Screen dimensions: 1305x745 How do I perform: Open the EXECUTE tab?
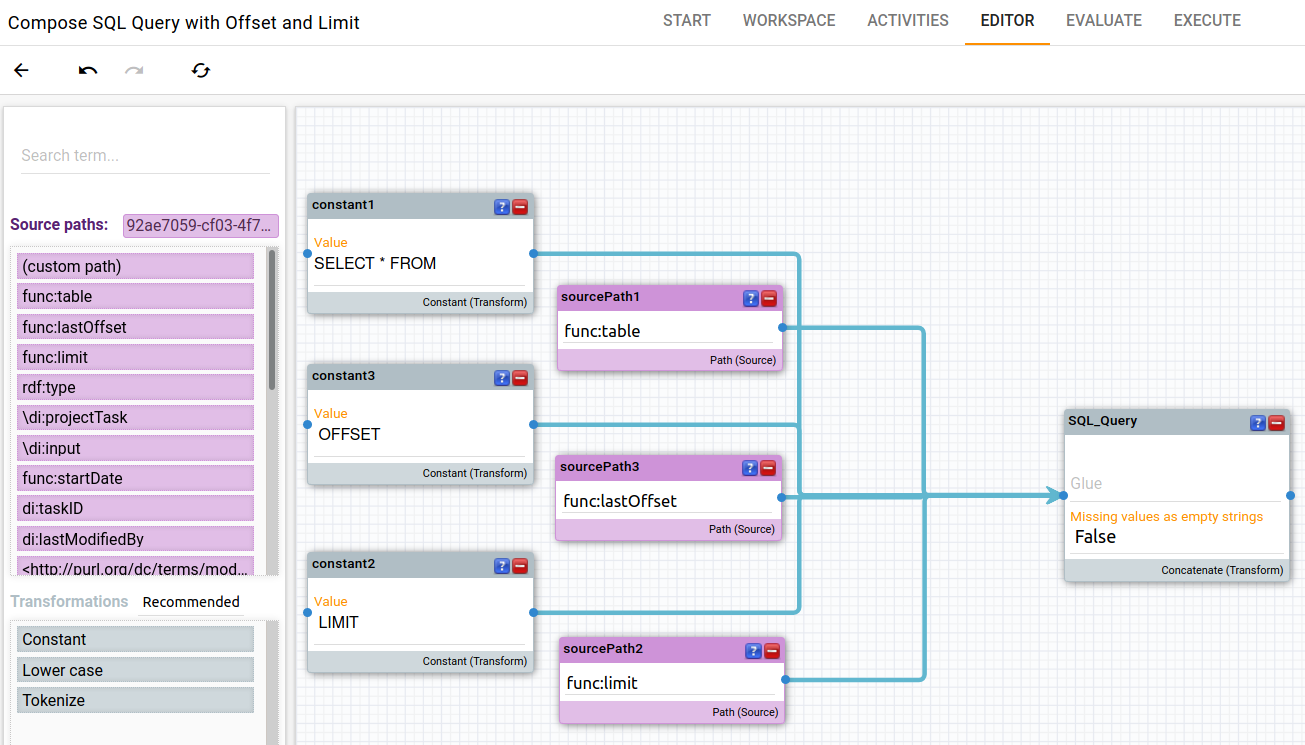click(x=1207, y=21)
